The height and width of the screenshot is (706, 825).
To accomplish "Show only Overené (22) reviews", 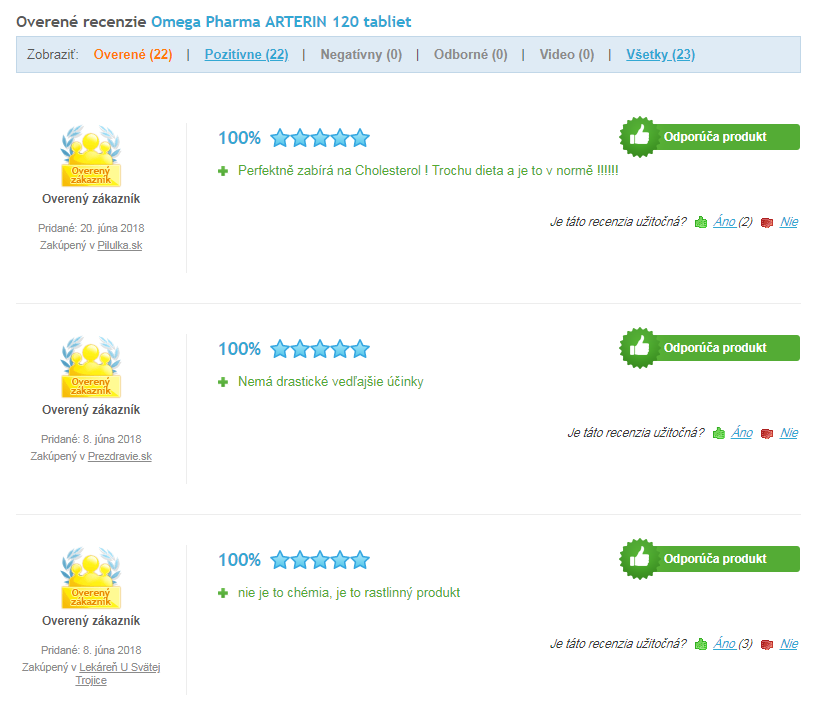I will click(x=133, y=55).
